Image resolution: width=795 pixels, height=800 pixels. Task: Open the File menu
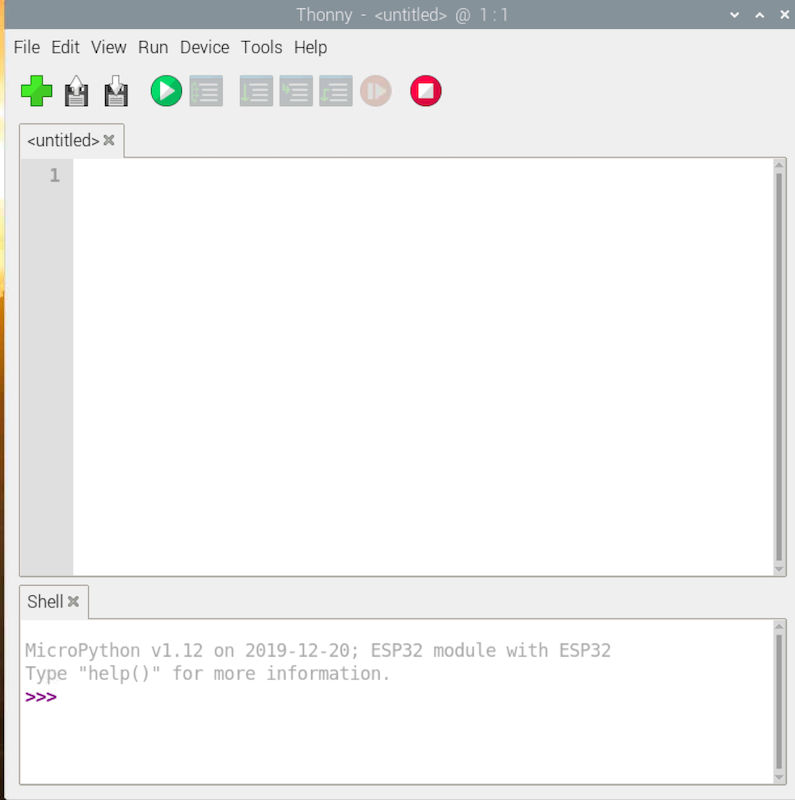pyautogui.click(x=27, y=47)
